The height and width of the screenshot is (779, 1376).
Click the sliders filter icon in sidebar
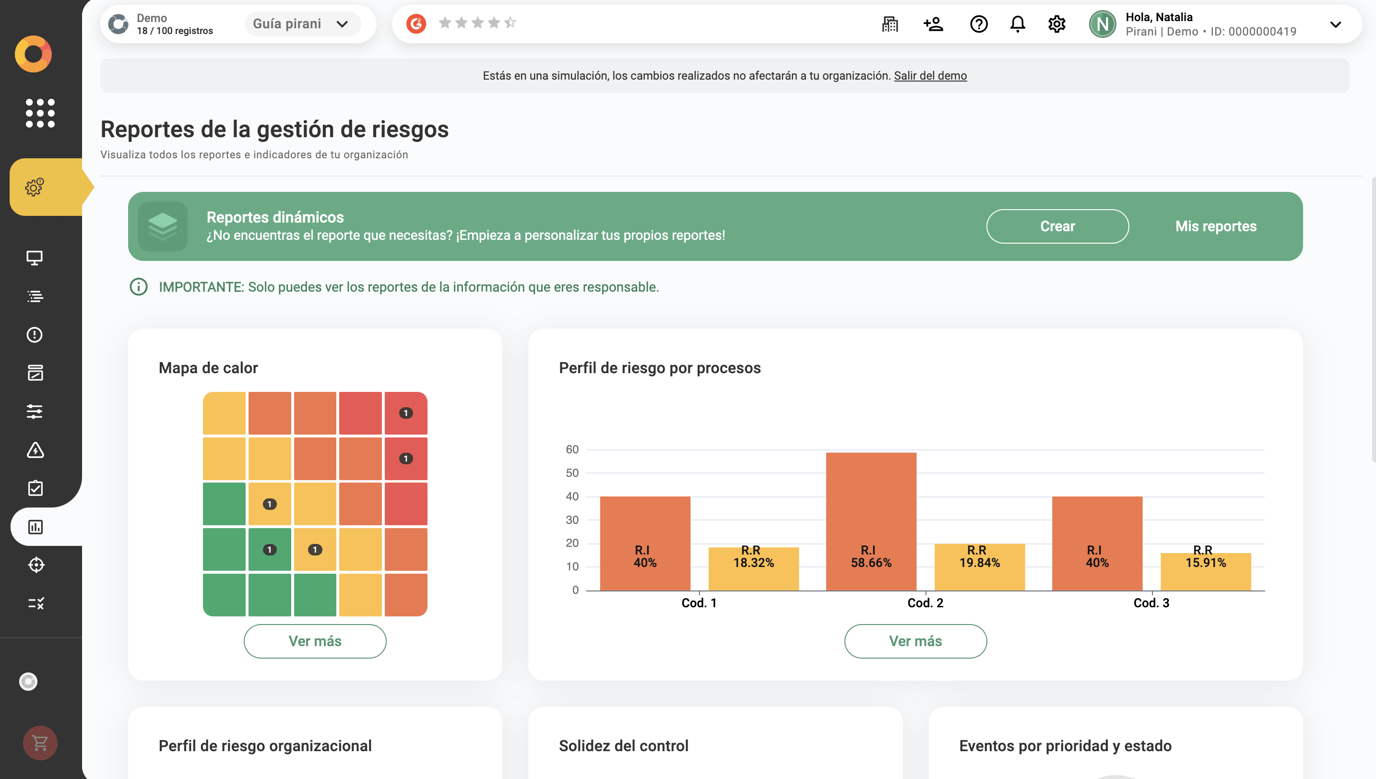pyautogui.click(x=34, y=411)
